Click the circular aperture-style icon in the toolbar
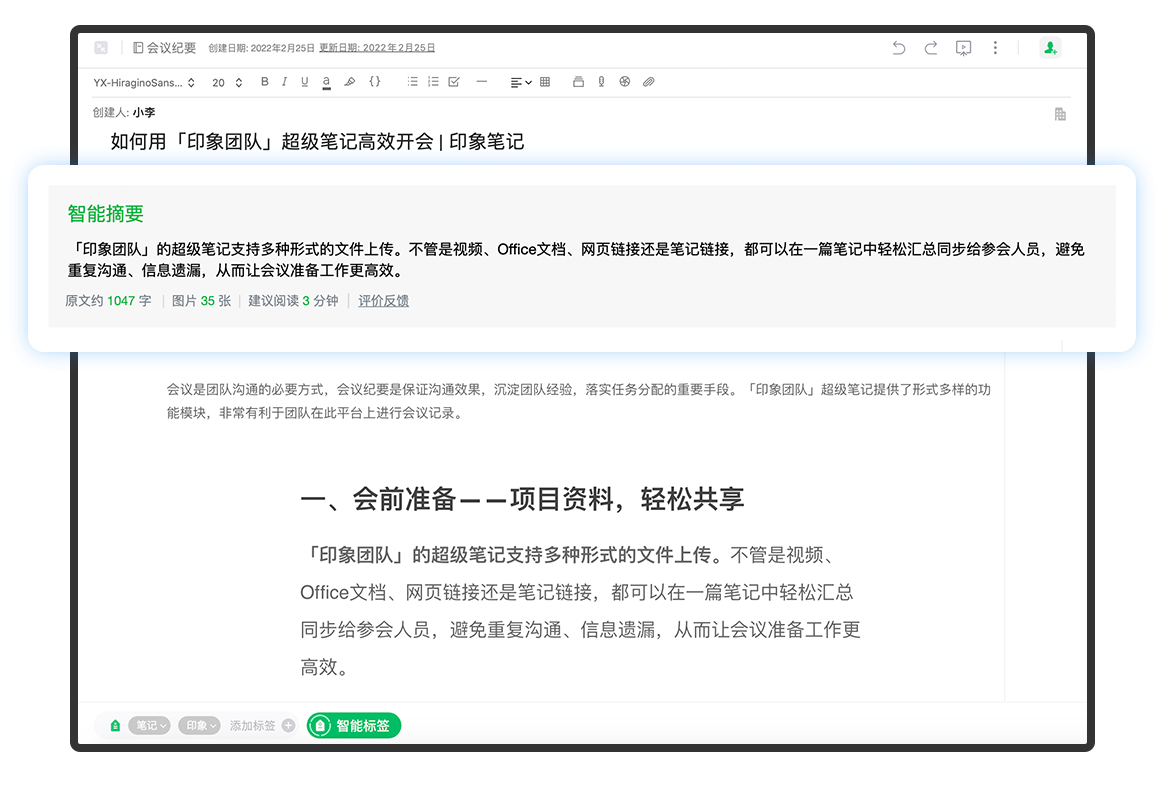The height and width of the screenshot is (788, 1160). (x=625, y=82)
